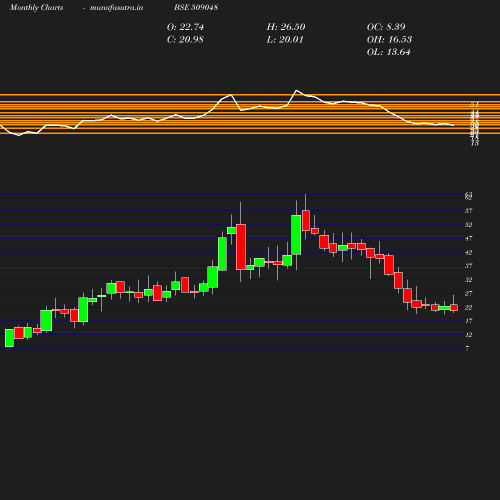
Task: Click the 7 price axis label
Action: (x=467, y=348)
